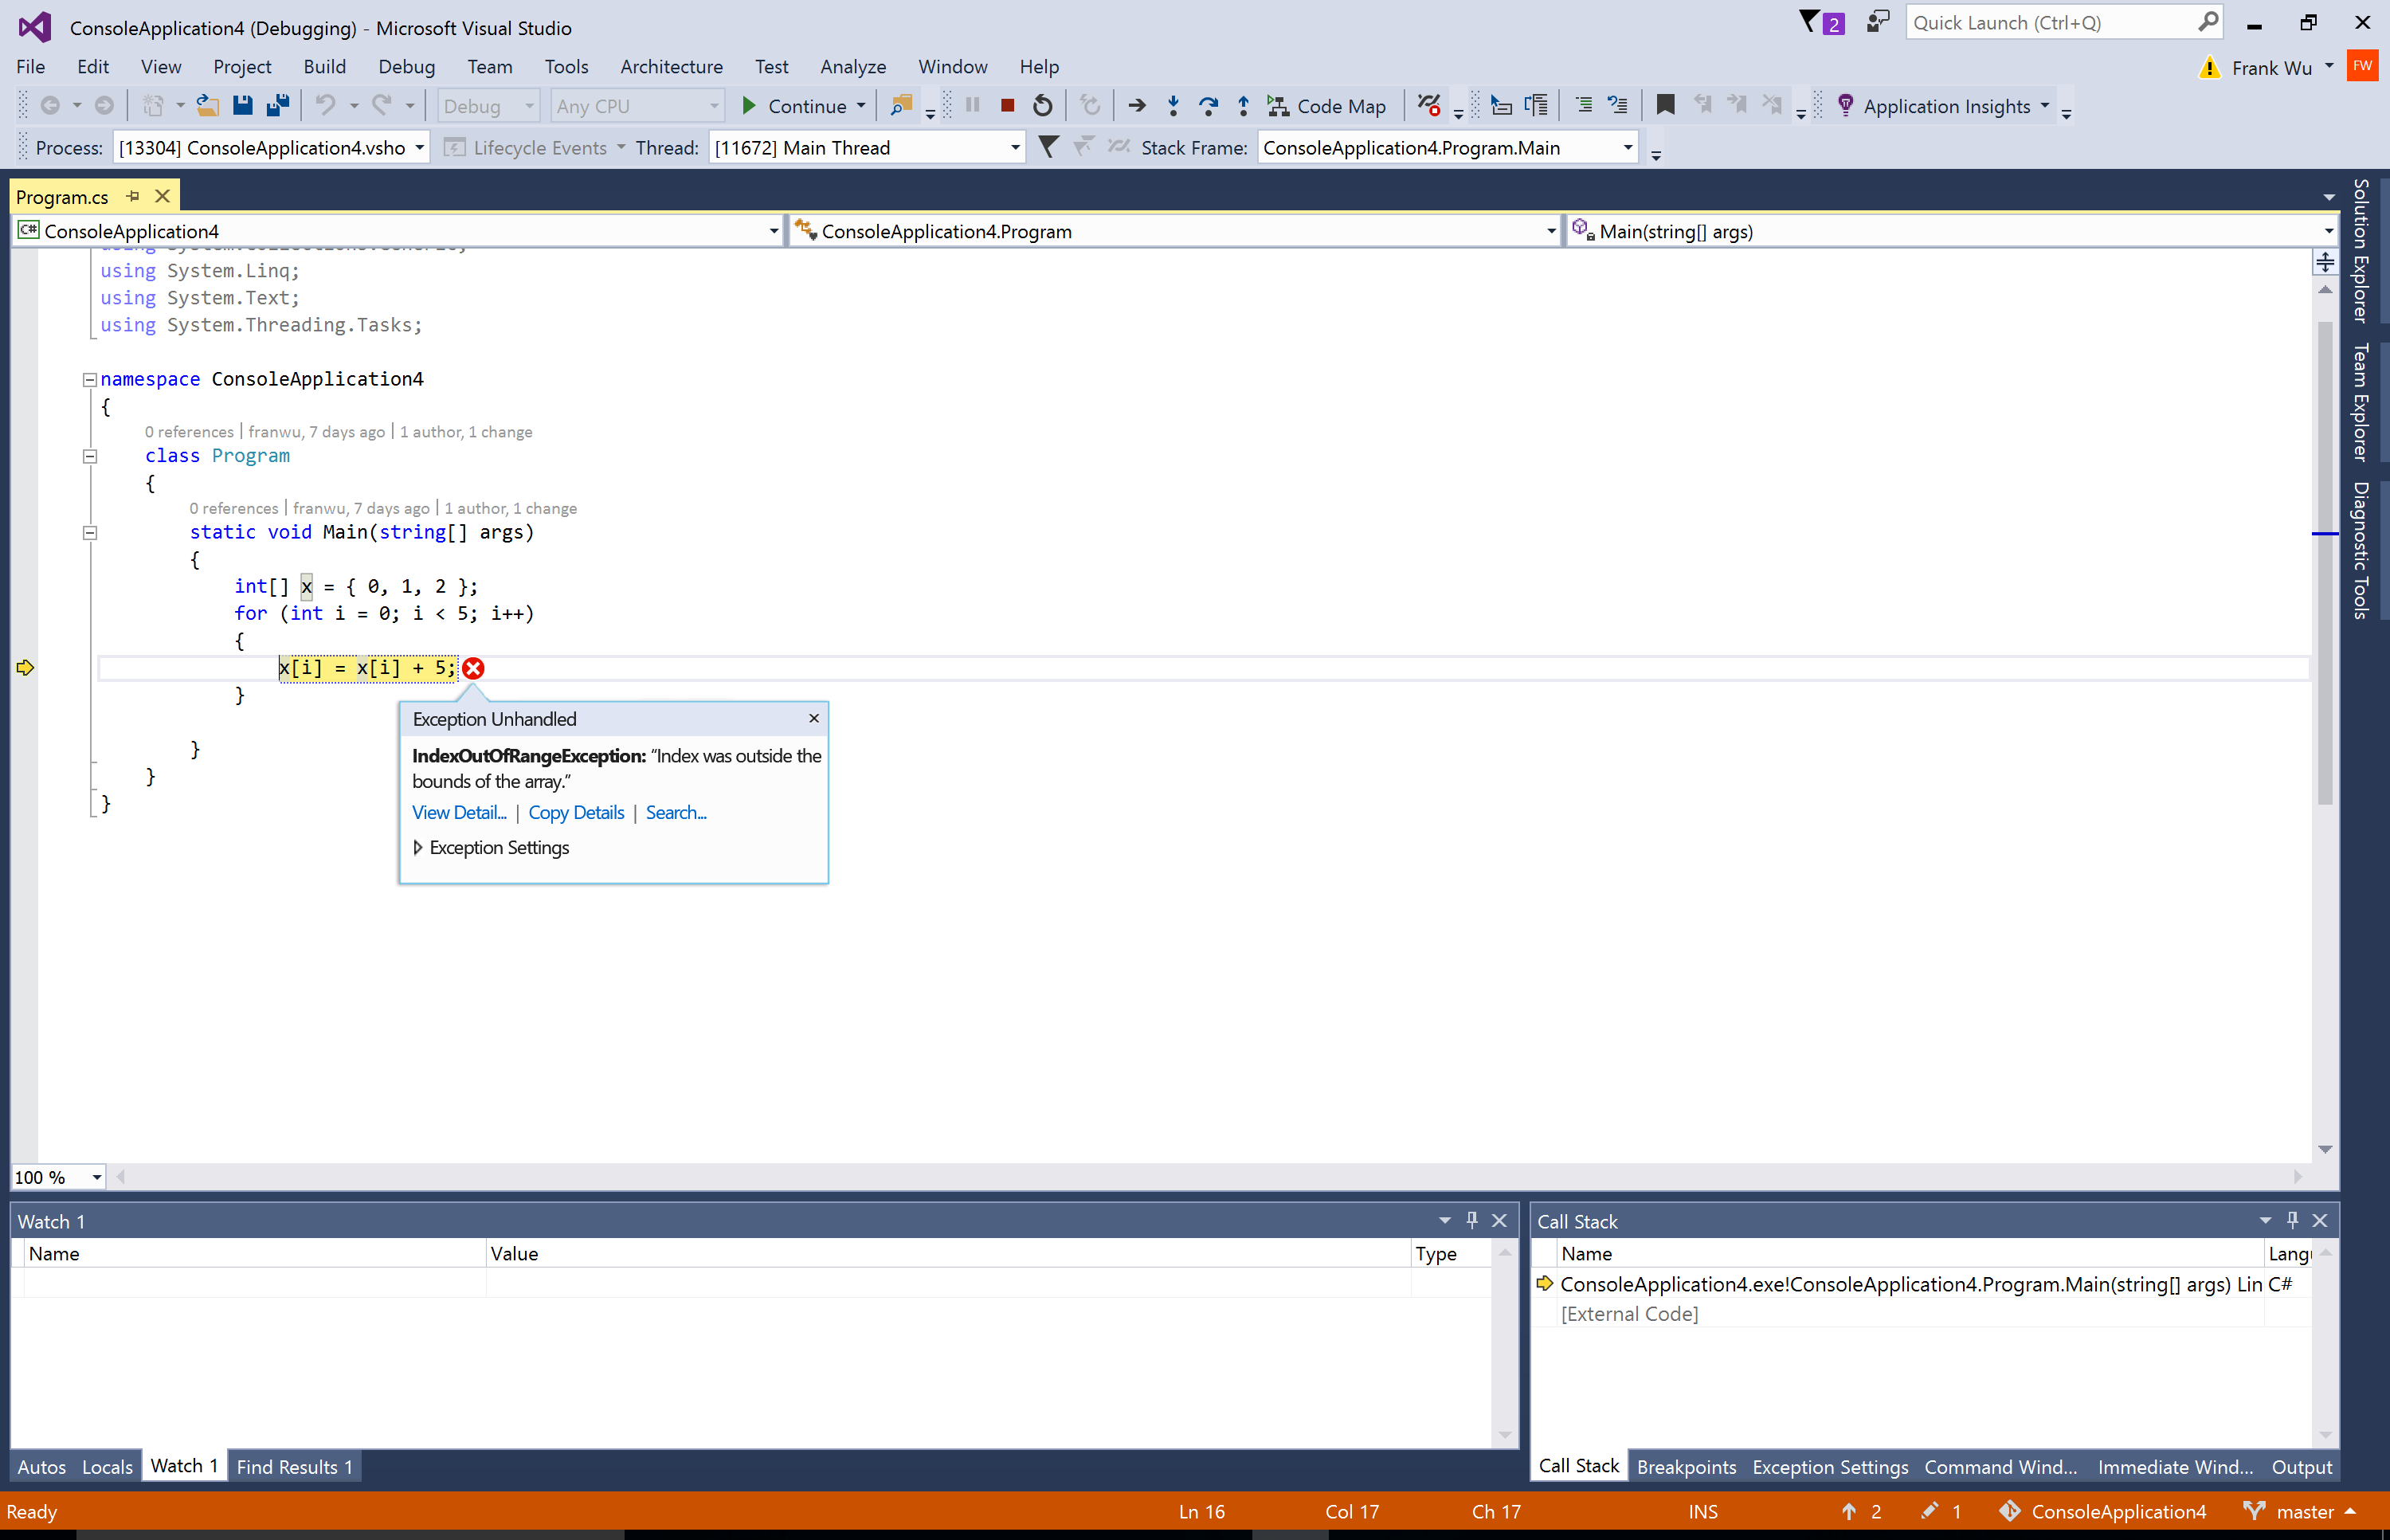This screenshot has height=1540, width=2390.
Task: Click Search link in exception popup
Action: (676, 813)
